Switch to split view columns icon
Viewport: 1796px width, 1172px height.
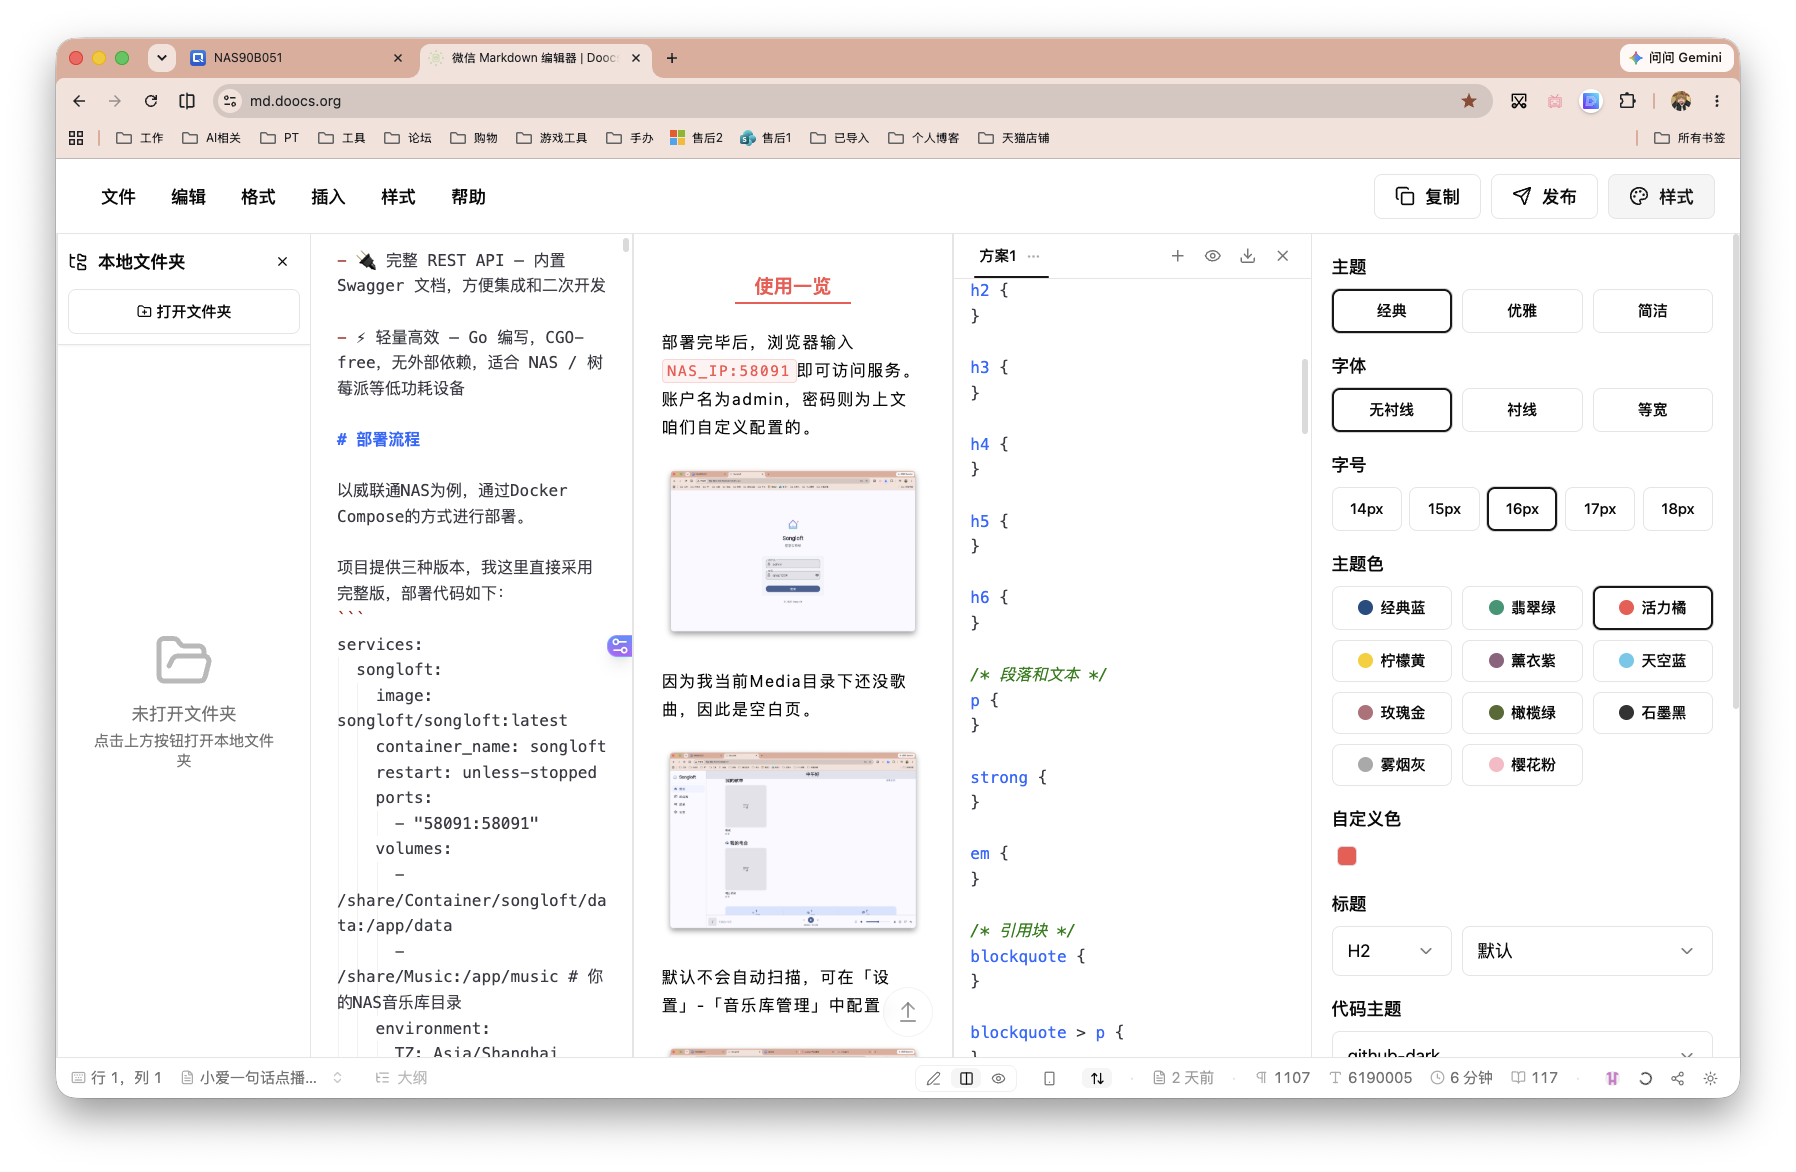tap(966, 1078)
